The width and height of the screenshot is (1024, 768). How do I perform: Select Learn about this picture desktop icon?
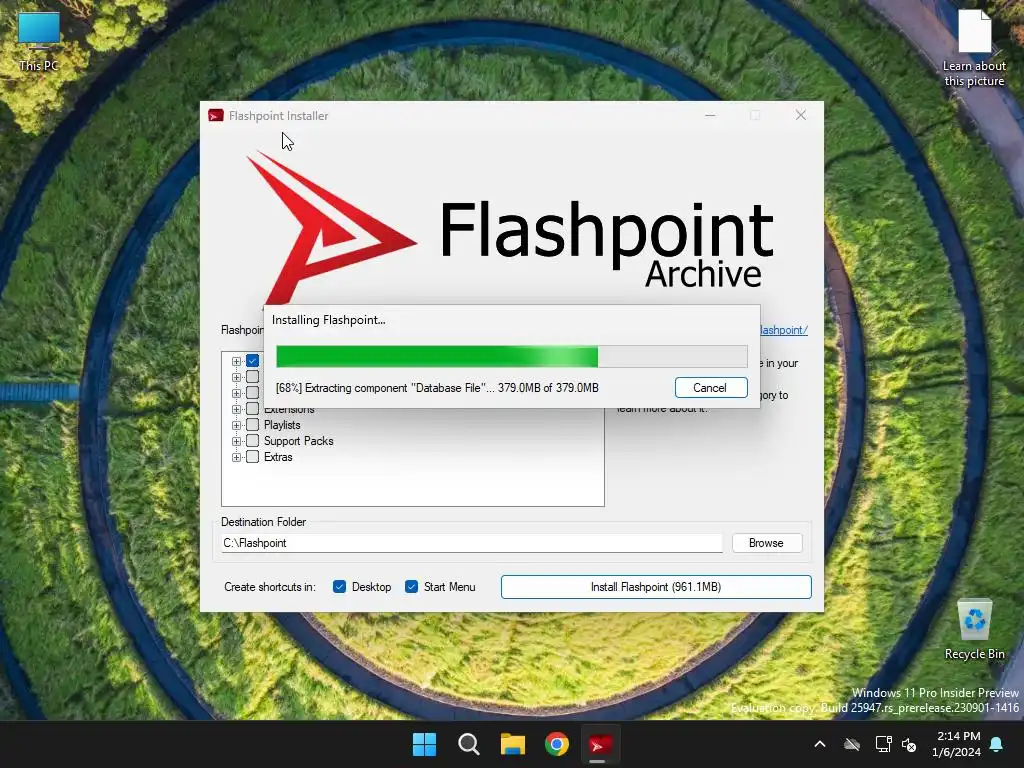974,48
